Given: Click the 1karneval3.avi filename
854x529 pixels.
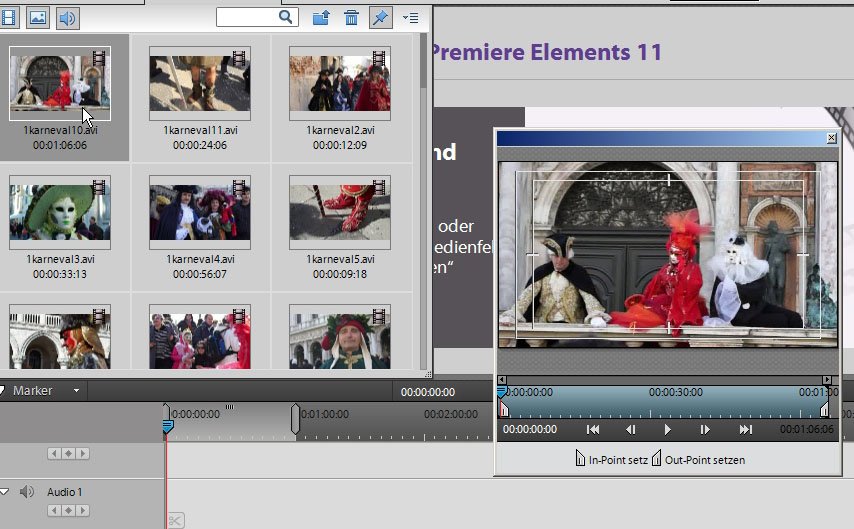Looking at the screenshot, I should tap(60, 259).
